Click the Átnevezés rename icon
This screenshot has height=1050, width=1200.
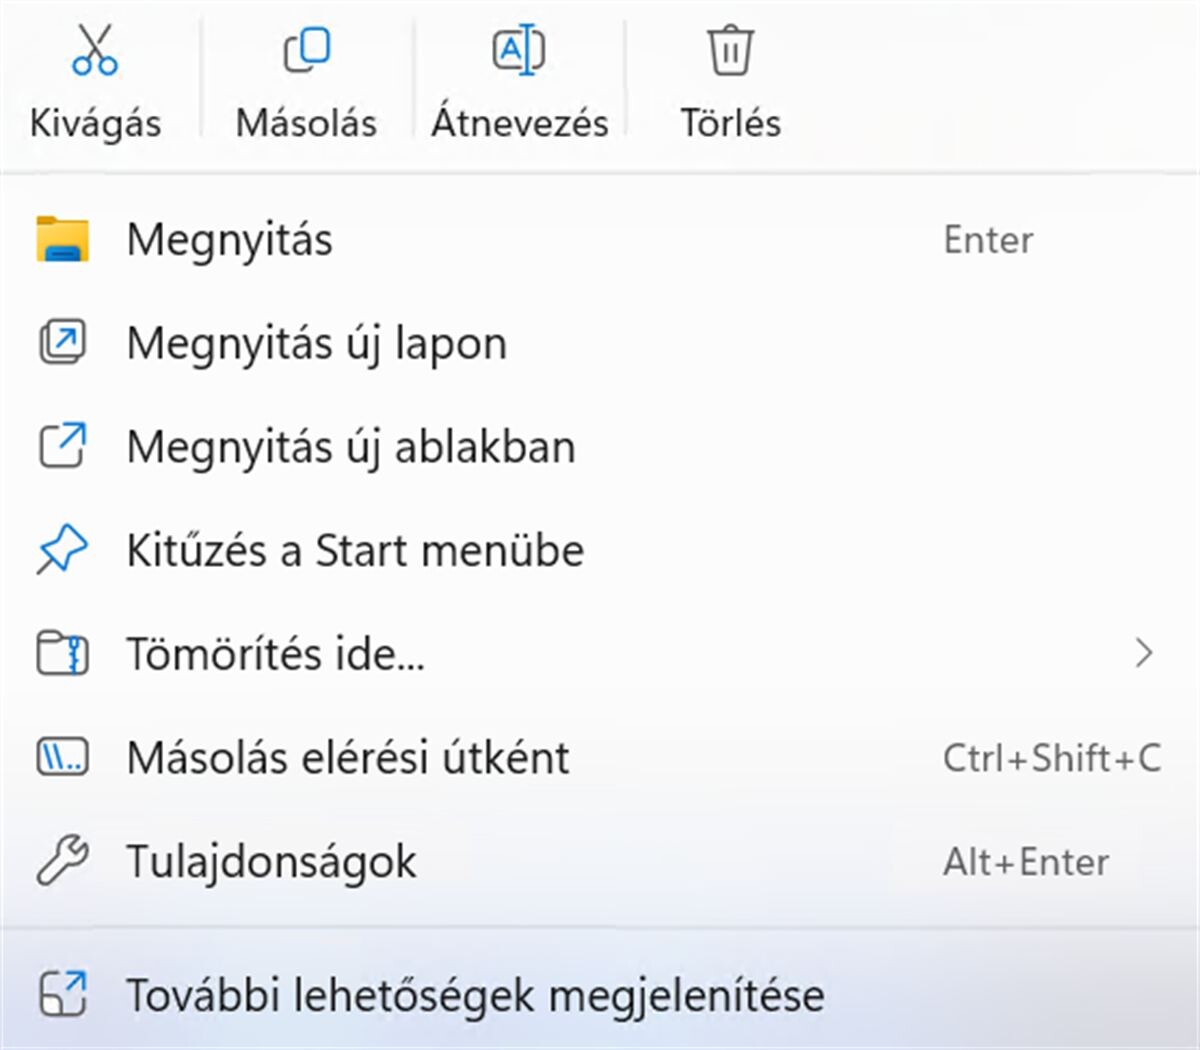(519, 50)
